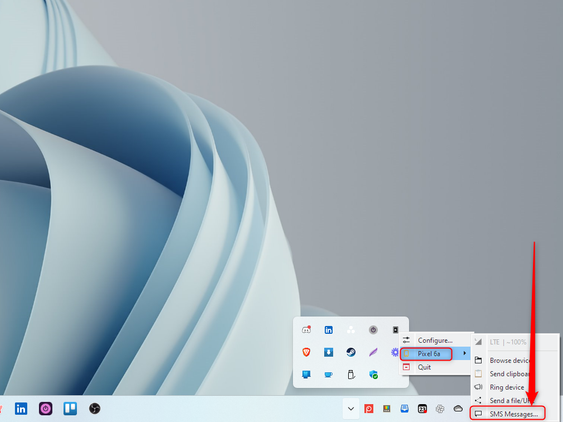Click the gray power-symbol tray icon
The height and width of the screenshot is (422, 563).
click(373, 330)
